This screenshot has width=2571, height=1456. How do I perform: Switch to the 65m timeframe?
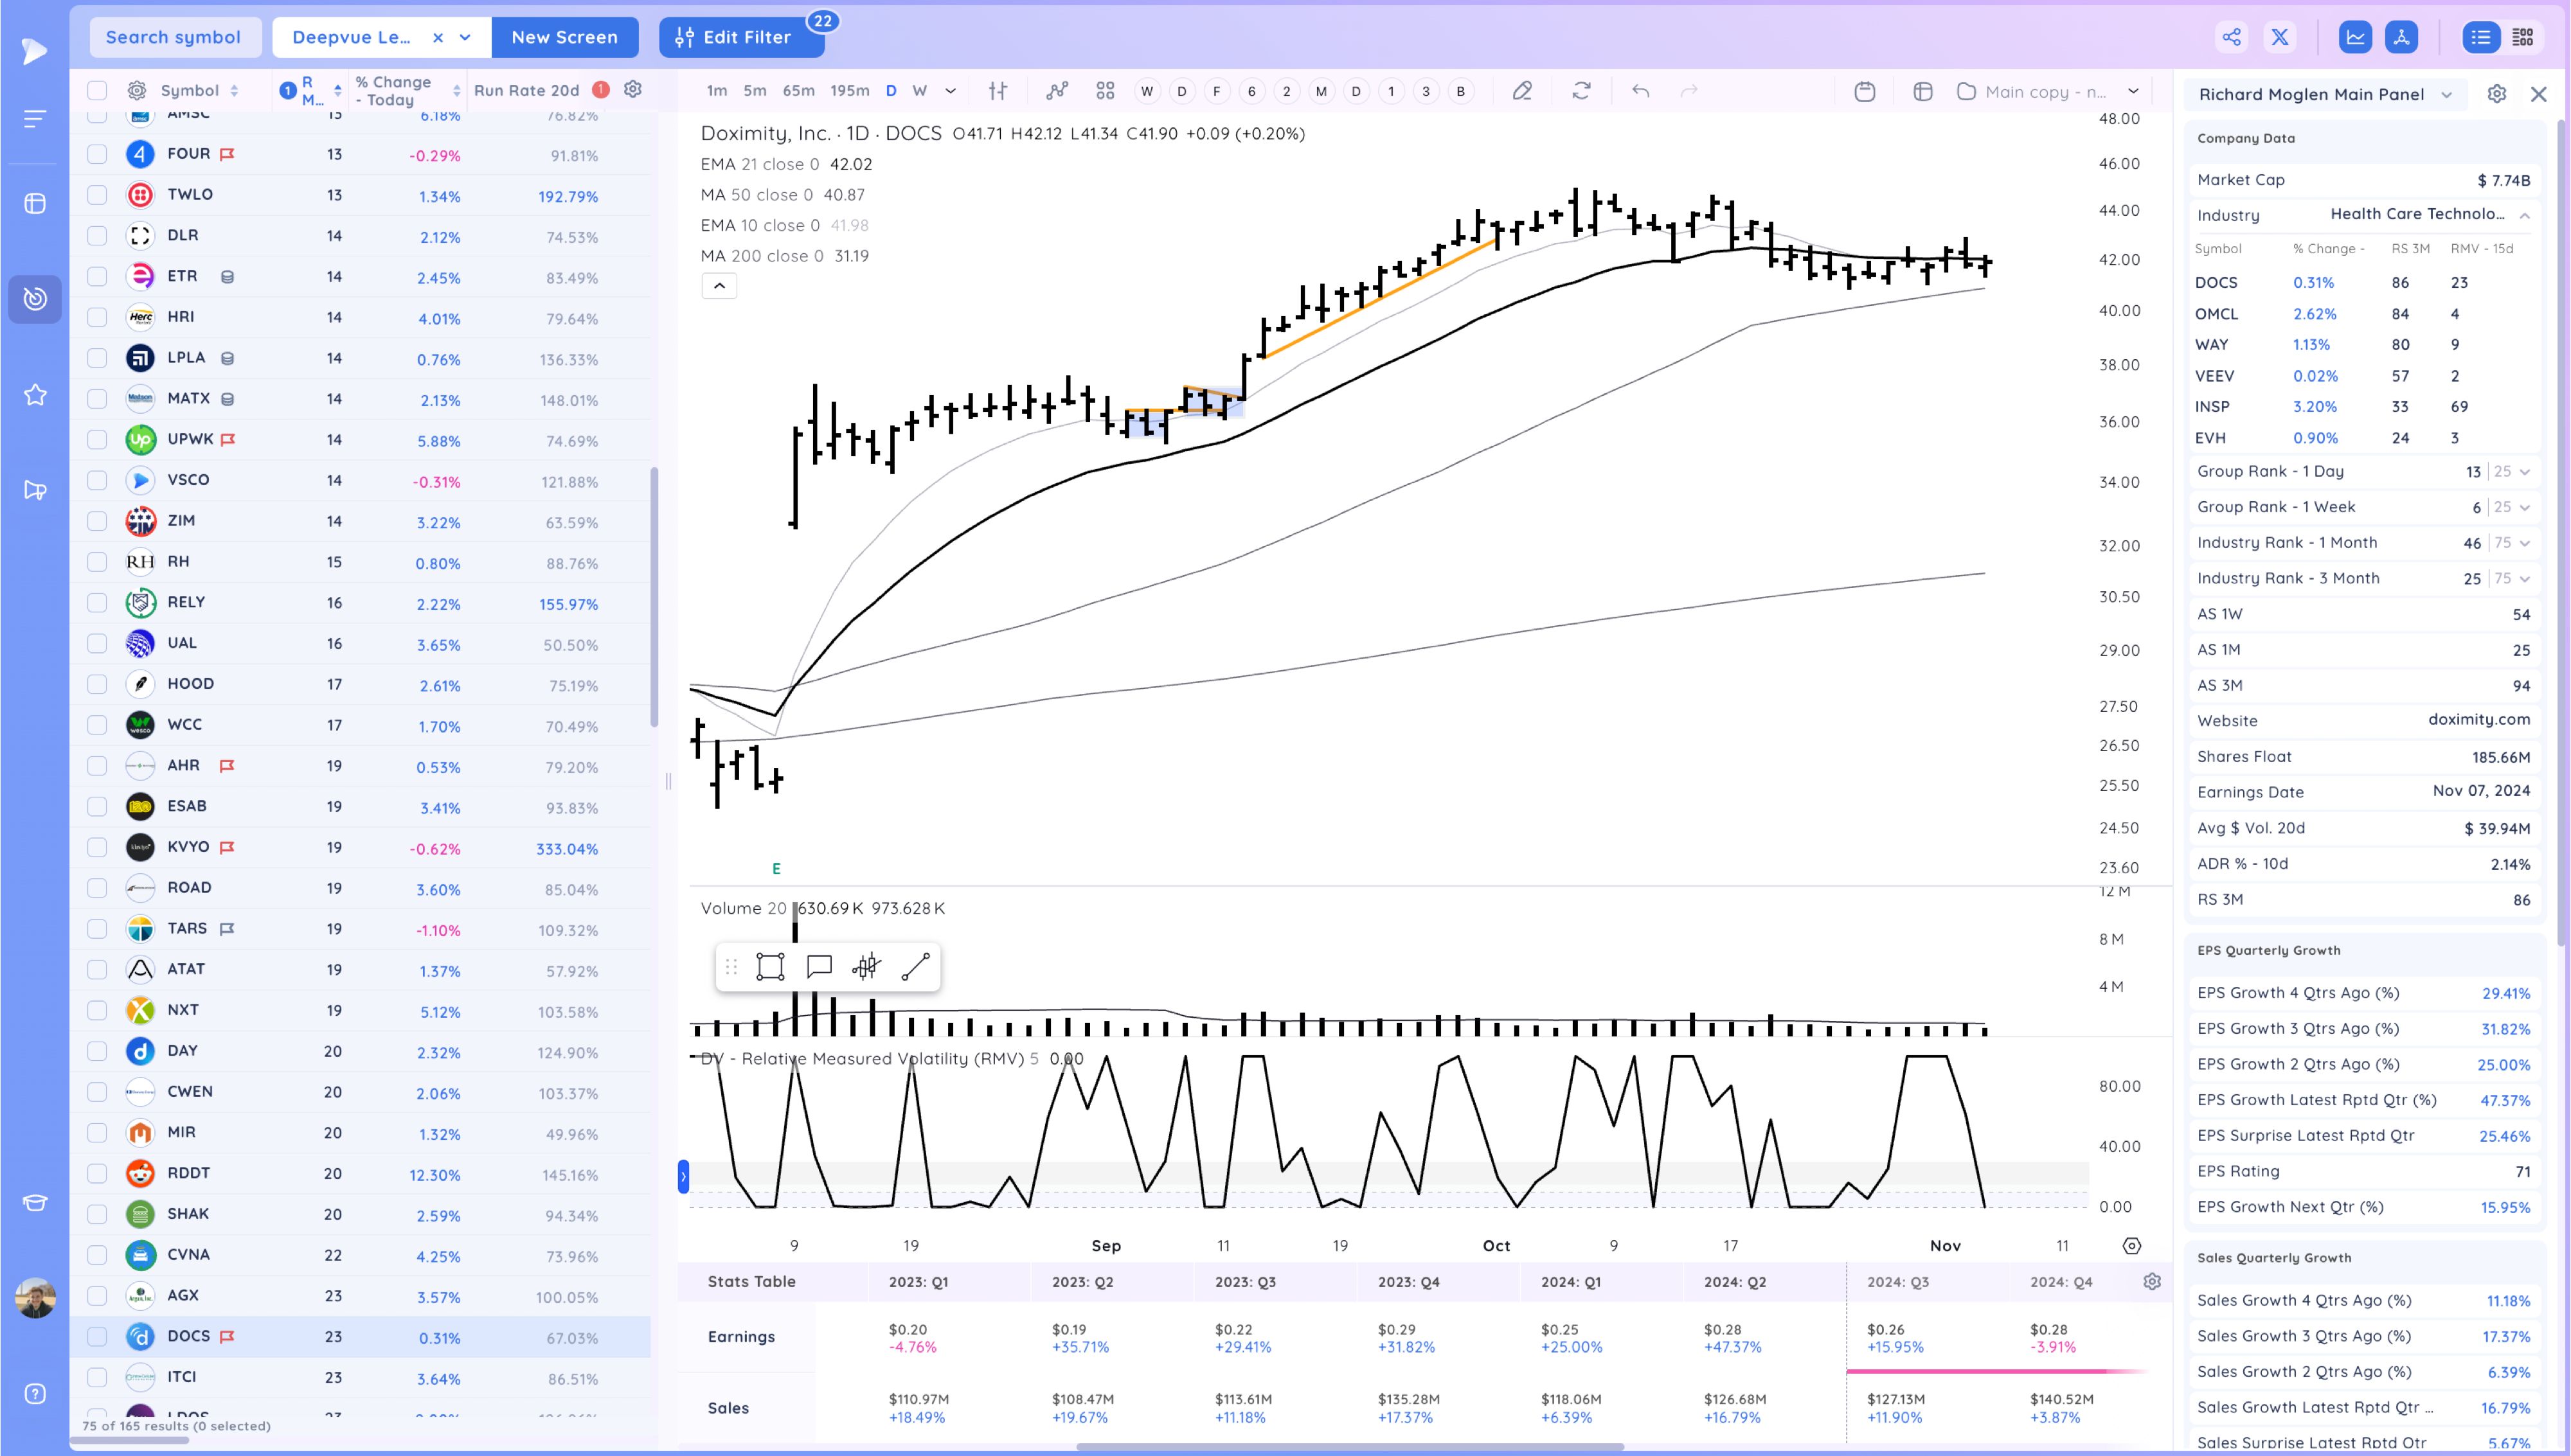point(798,91)
